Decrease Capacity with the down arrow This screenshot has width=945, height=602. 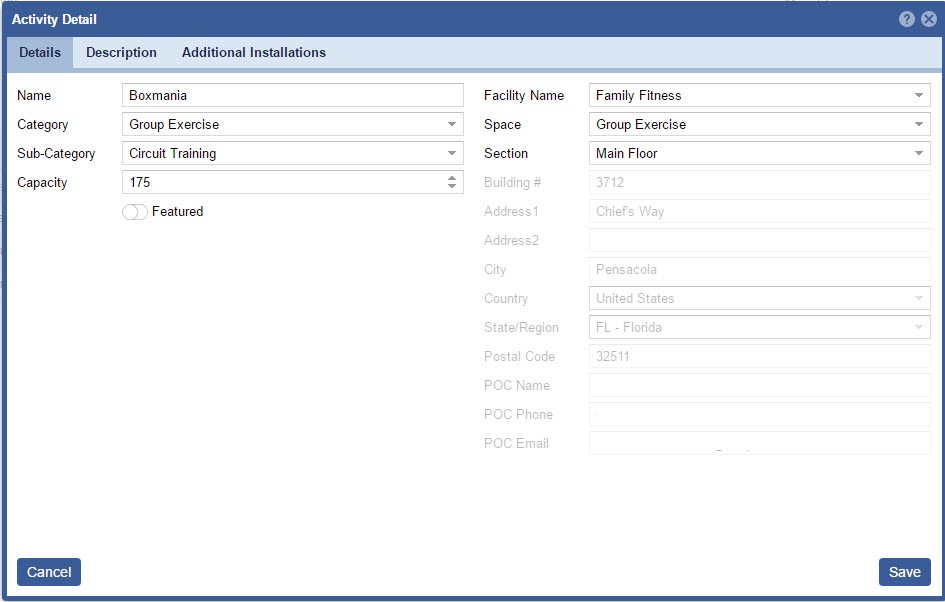click(x=452, y=187)
